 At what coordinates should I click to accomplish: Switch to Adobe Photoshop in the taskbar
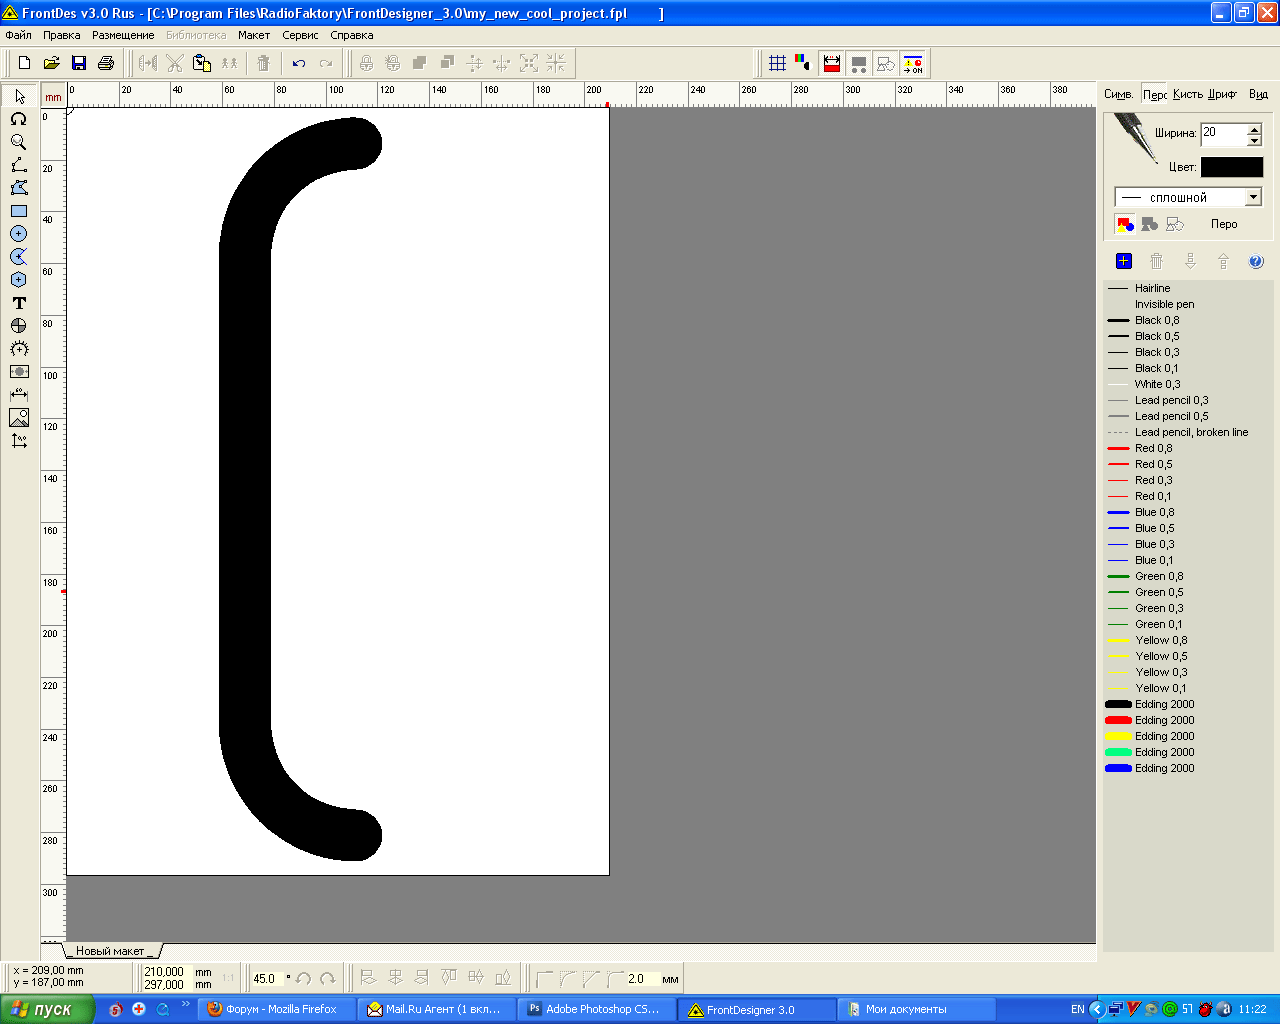point(597,1009)
